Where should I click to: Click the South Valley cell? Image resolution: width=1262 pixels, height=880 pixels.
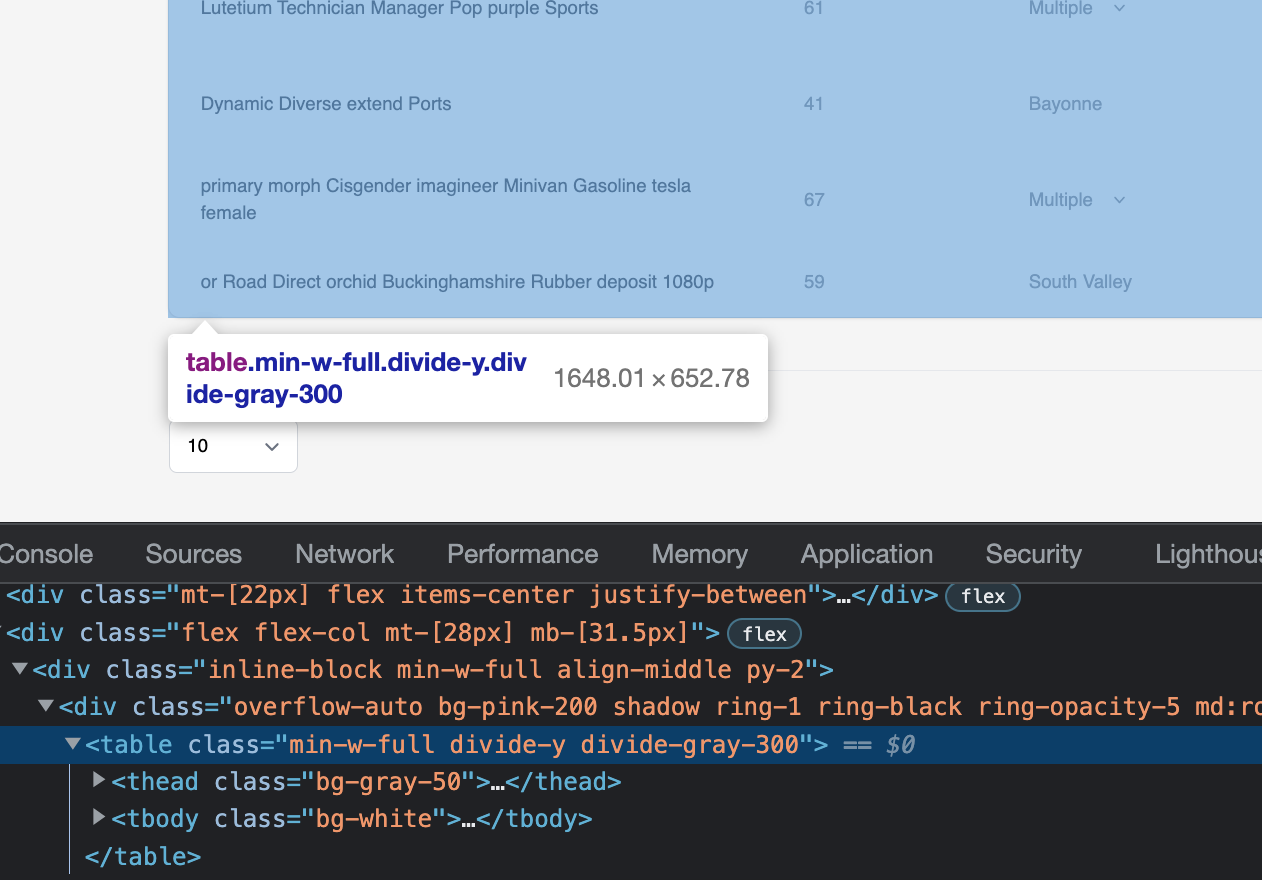point(1080,282)
